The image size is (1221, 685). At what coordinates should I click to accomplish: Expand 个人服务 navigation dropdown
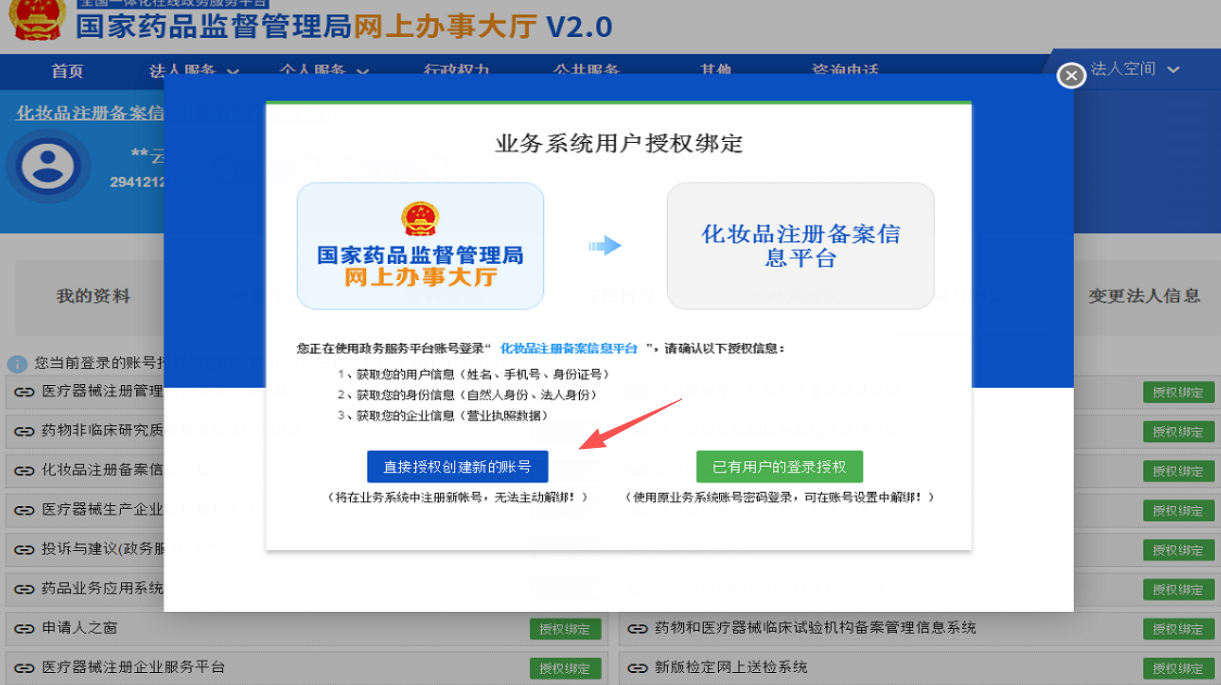tap(324, 70)
